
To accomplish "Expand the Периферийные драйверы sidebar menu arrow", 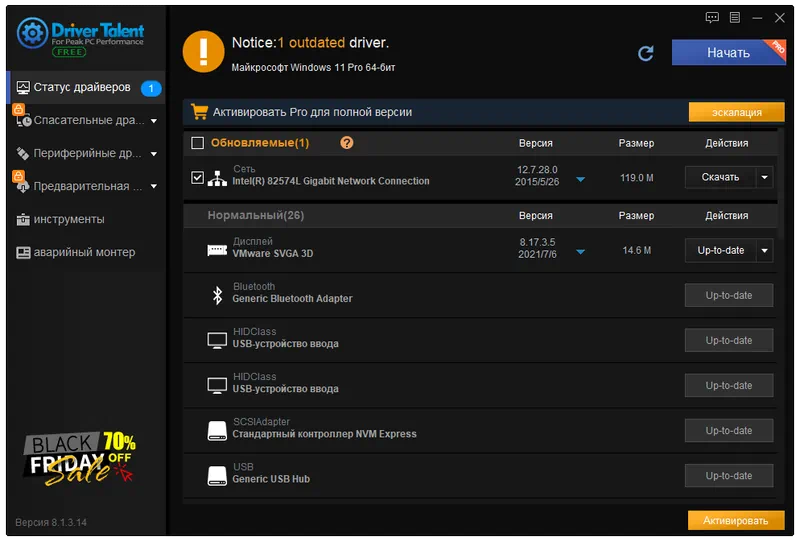I will click(x=154, y=154).
